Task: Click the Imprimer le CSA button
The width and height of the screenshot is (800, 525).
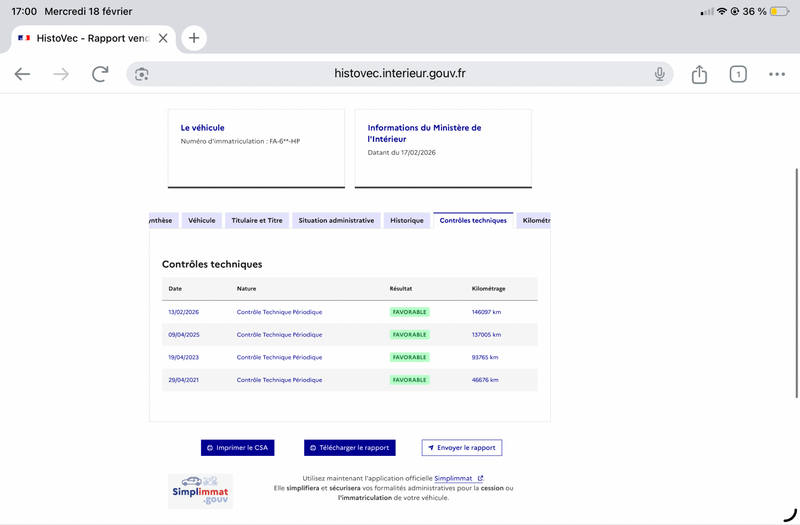Action: pyautogui.click(x=237, y=448)
